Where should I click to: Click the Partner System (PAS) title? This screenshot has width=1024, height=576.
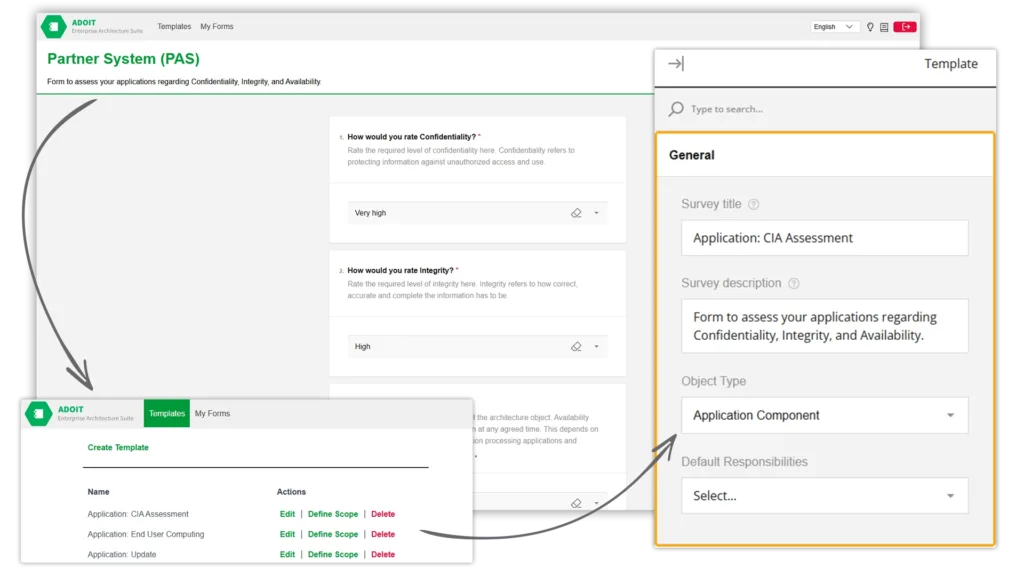click(x=123, y=59)
